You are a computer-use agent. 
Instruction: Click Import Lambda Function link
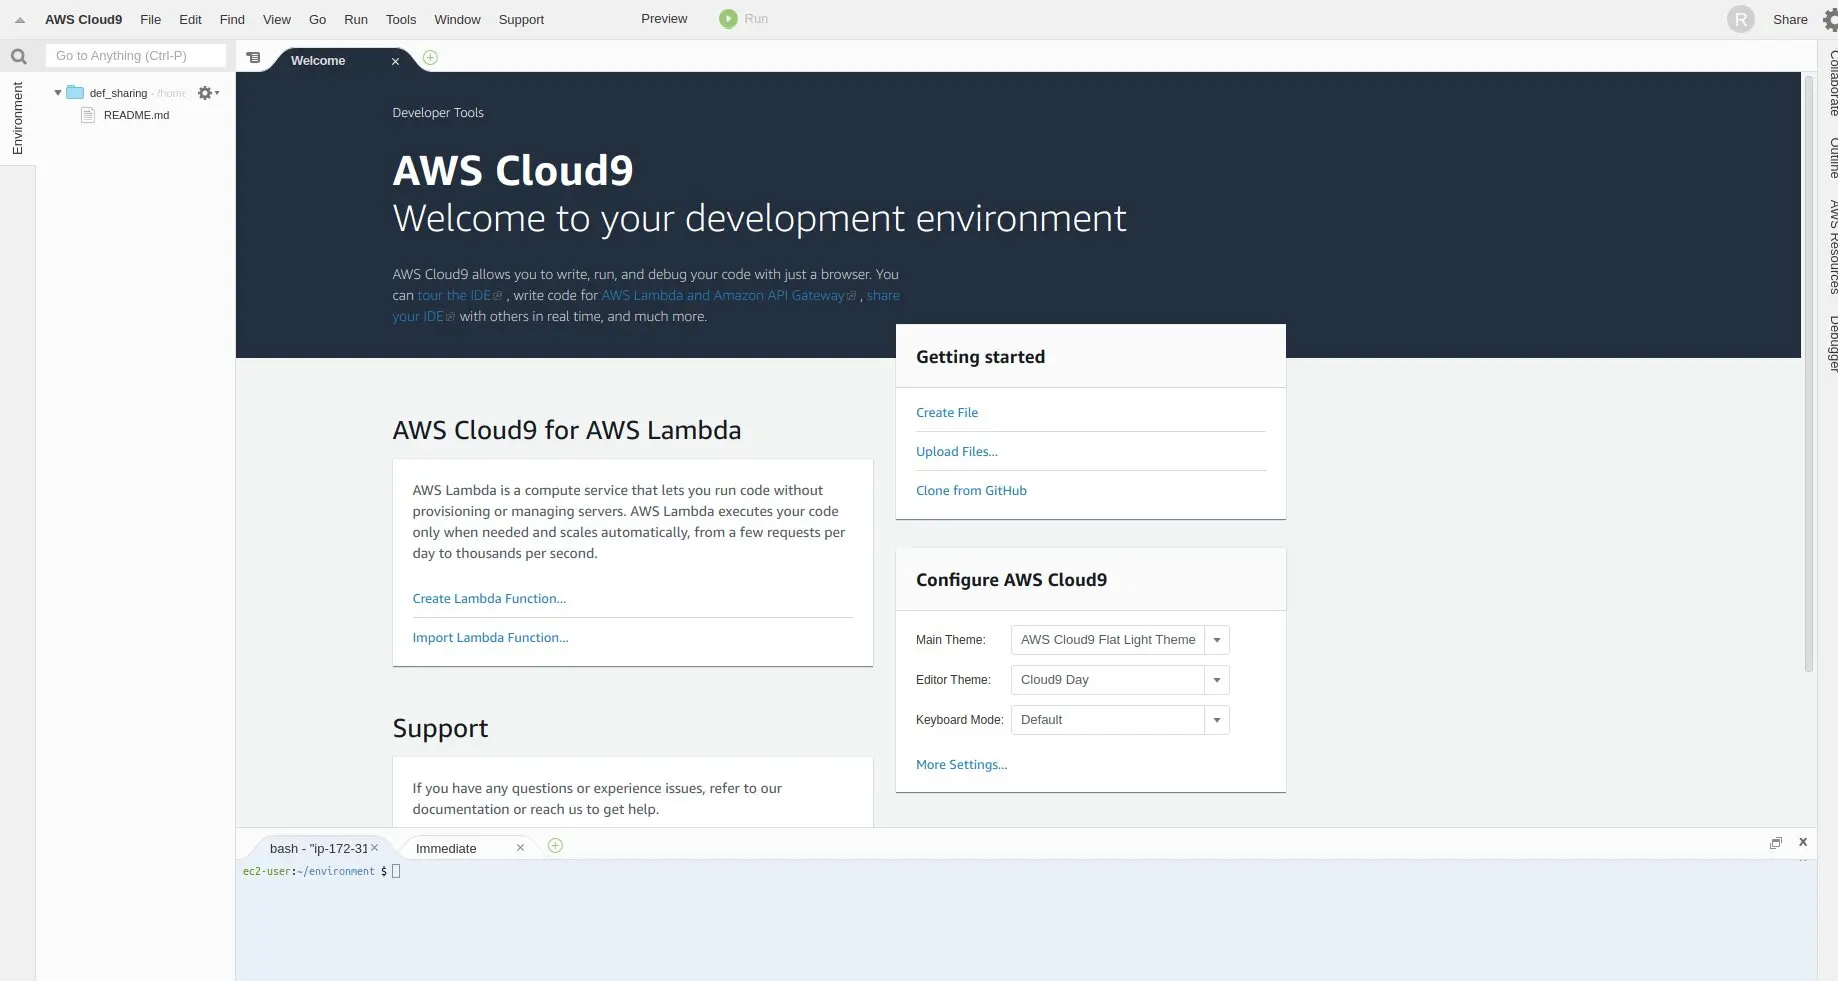[x=490, y=637]
